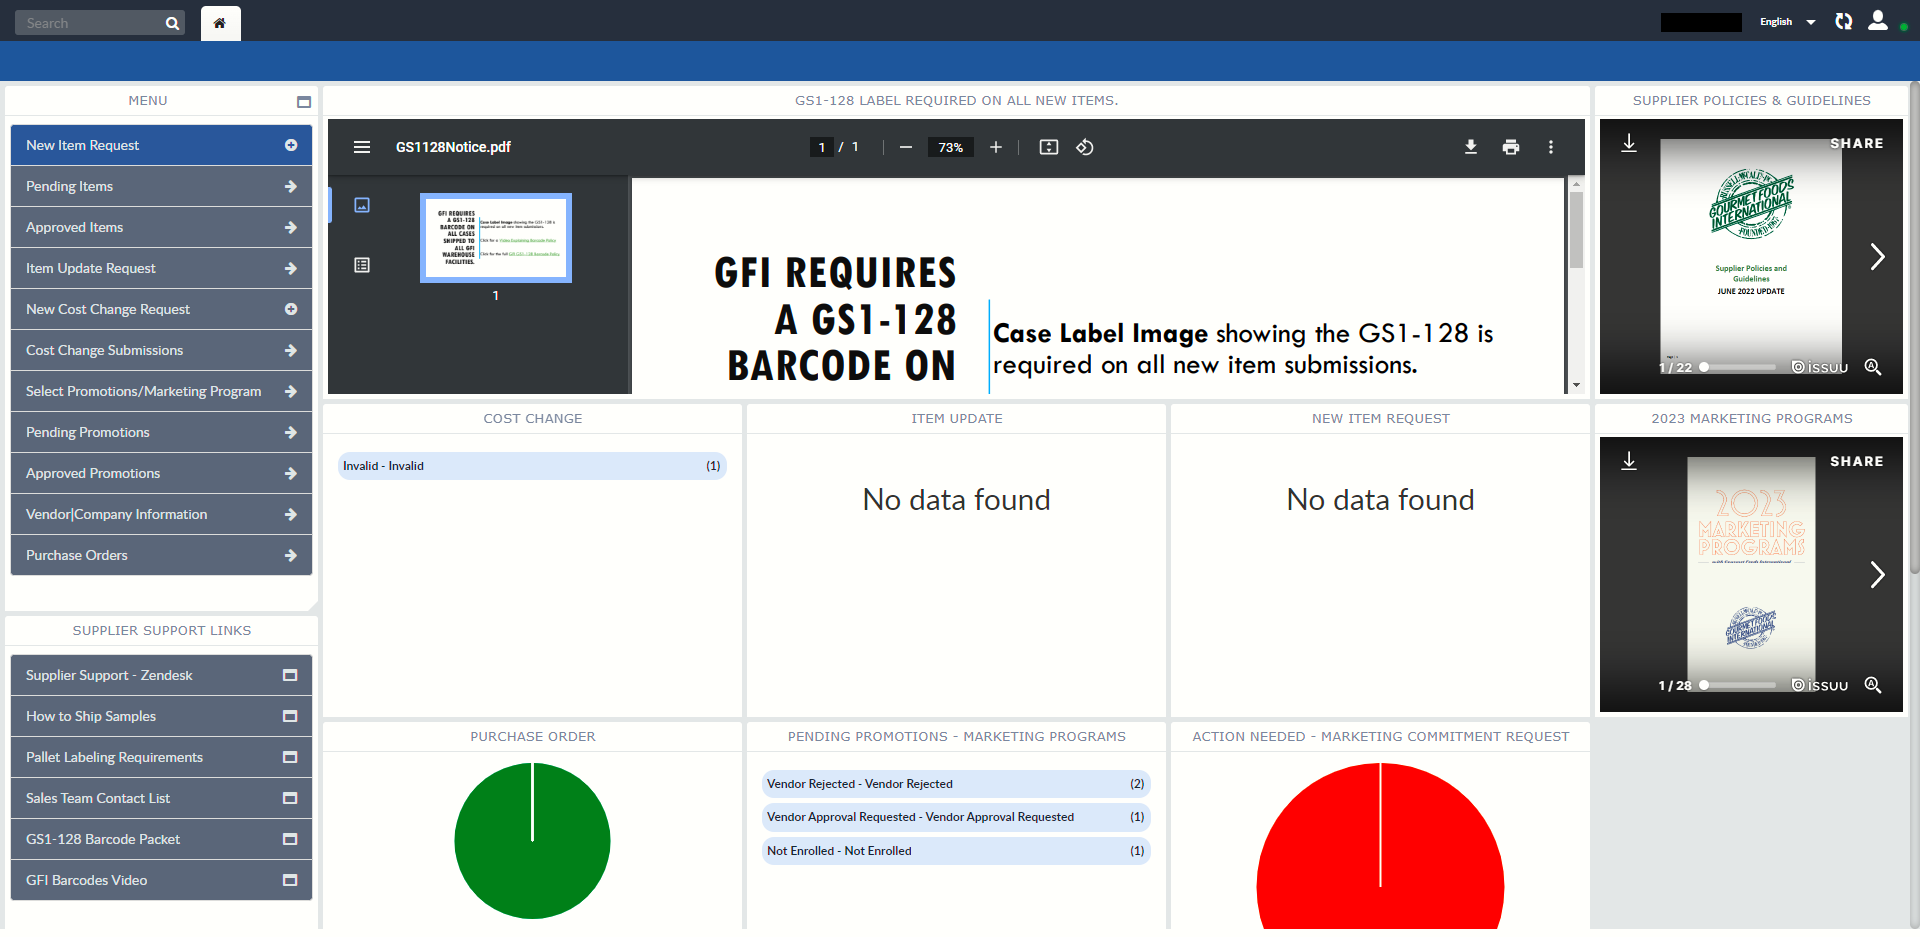Click plus icon on New Cost Change Request
The width and height of the screenshot is (1920, 937).
(291, 309)
